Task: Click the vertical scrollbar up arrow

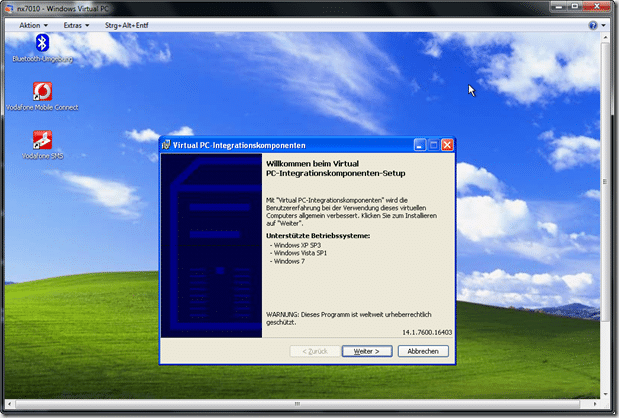Action: coord(606,37)
